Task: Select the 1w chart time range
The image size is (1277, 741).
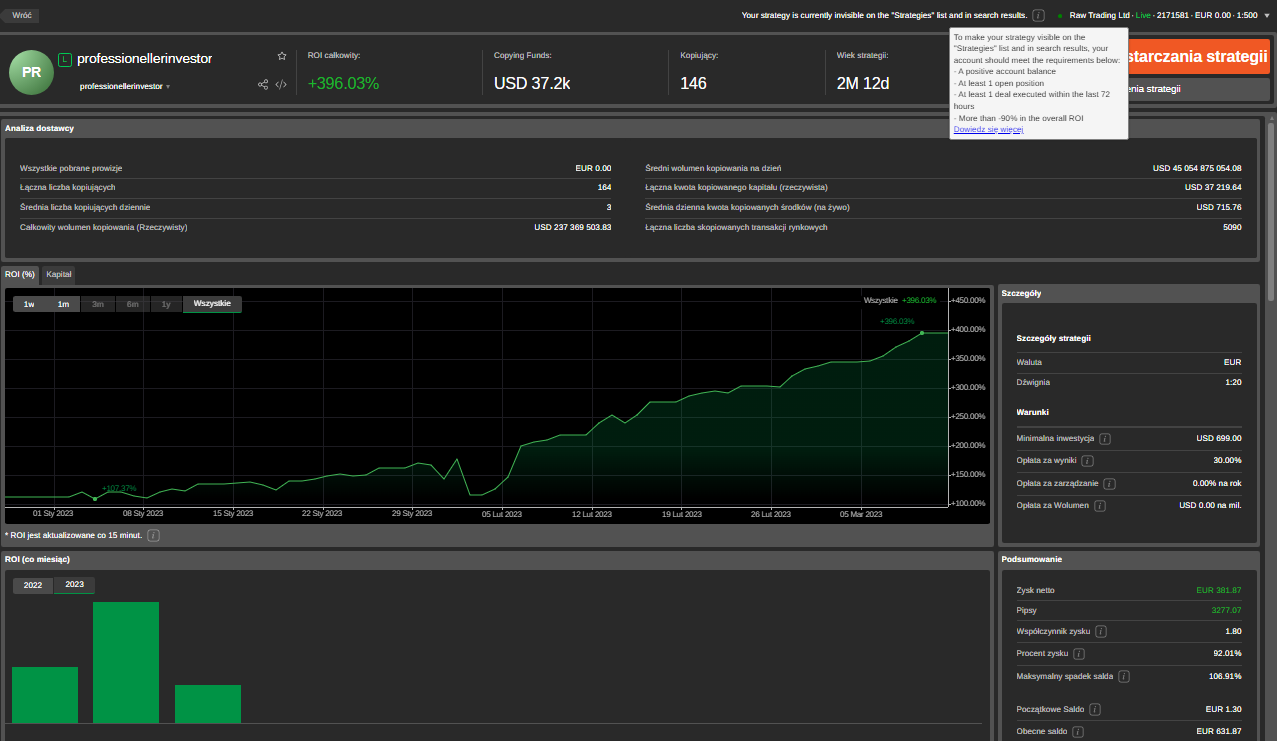Action: point(30,304)
